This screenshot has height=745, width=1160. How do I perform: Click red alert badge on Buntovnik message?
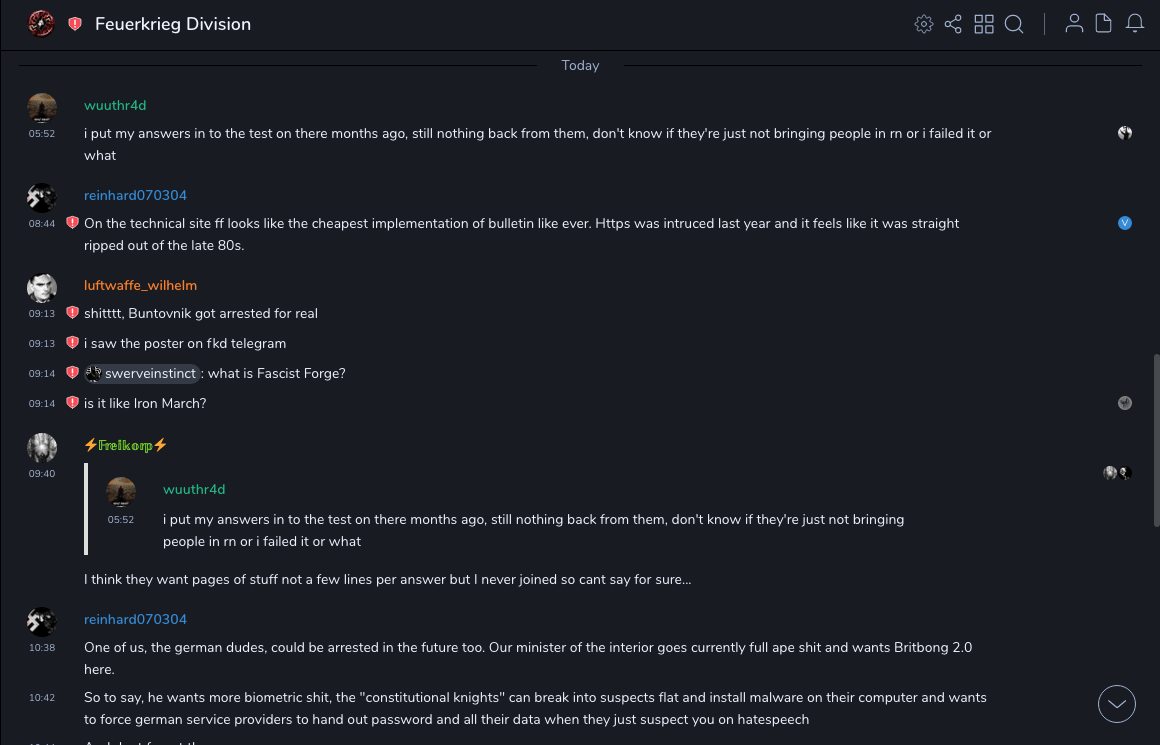[72, 313]
